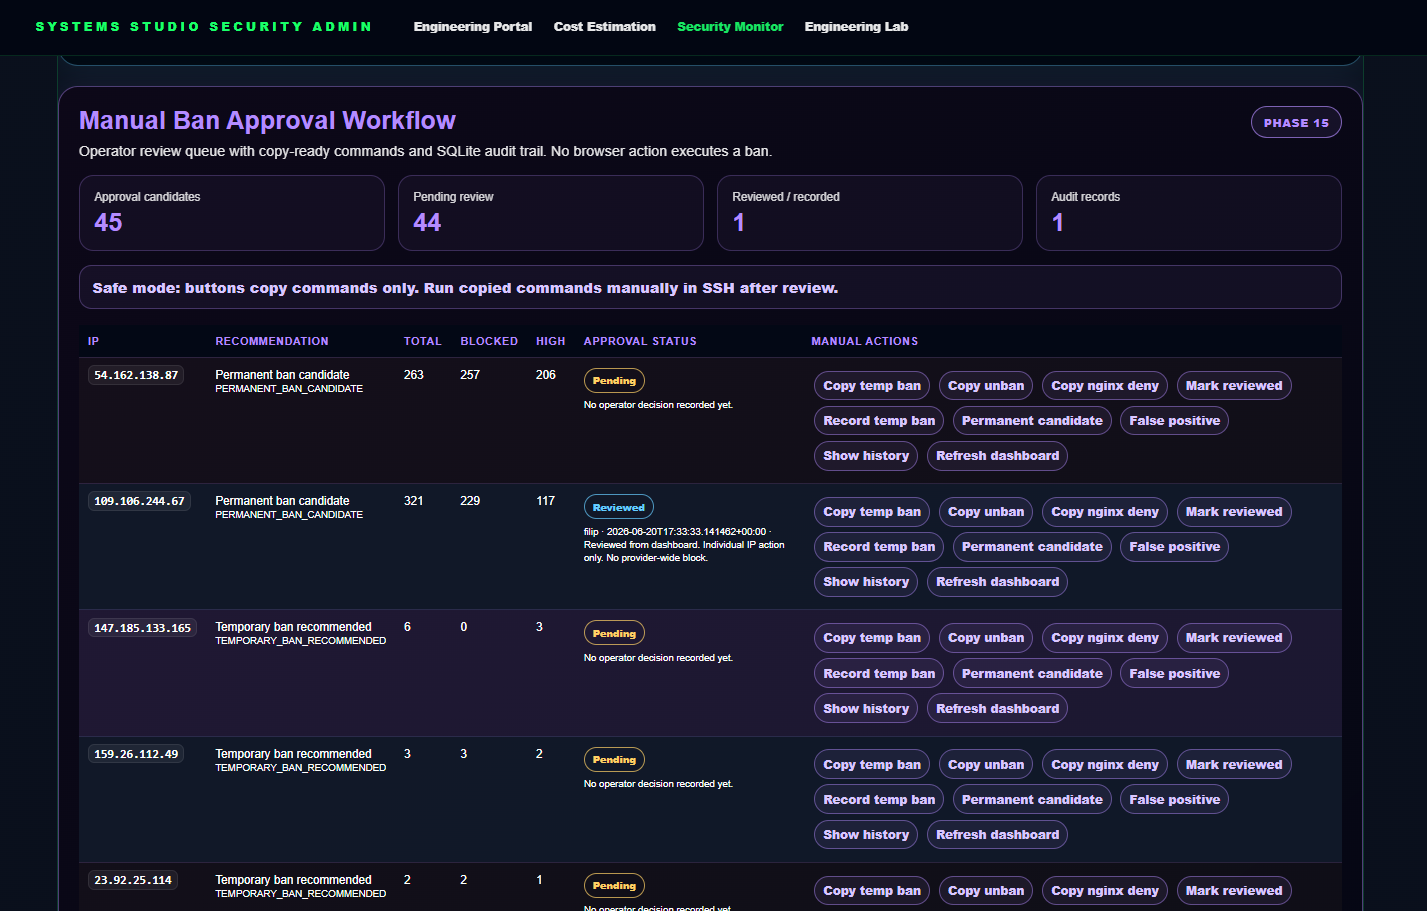Open the Cost Estimation nav link
Viewport: 1427px width, 911px height.
pos(604,27)
